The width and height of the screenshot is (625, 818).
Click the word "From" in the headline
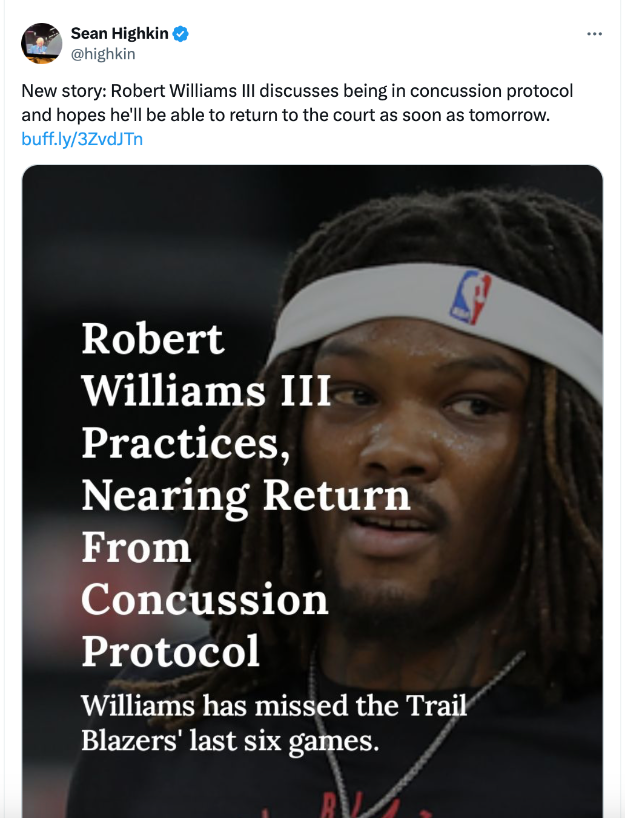click(136, 547)
